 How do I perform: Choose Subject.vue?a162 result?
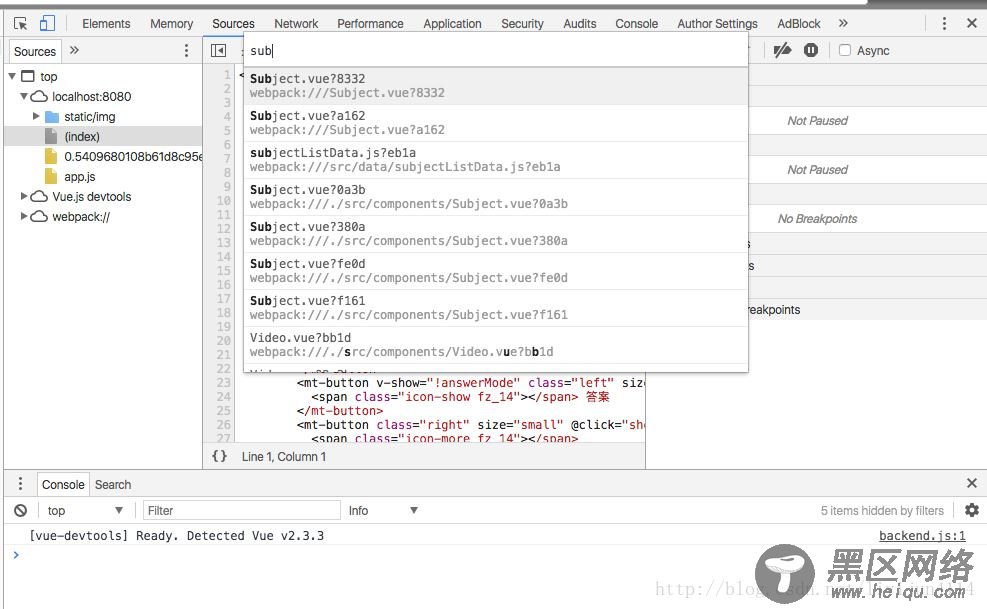[495, 123]
